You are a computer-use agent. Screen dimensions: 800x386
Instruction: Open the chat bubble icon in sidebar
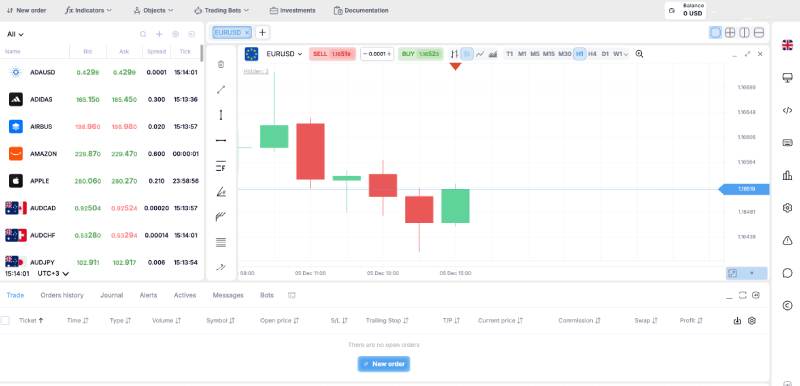(787, 273)
